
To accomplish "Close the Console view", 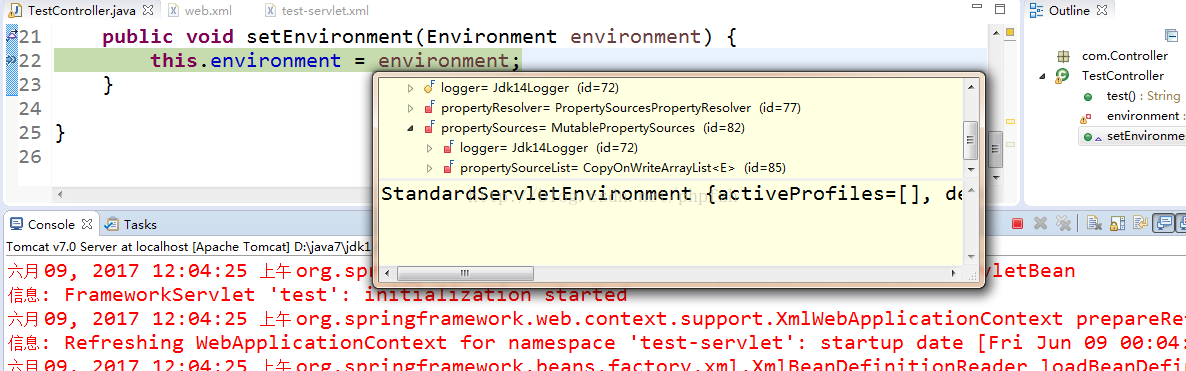I will (86, 224).
